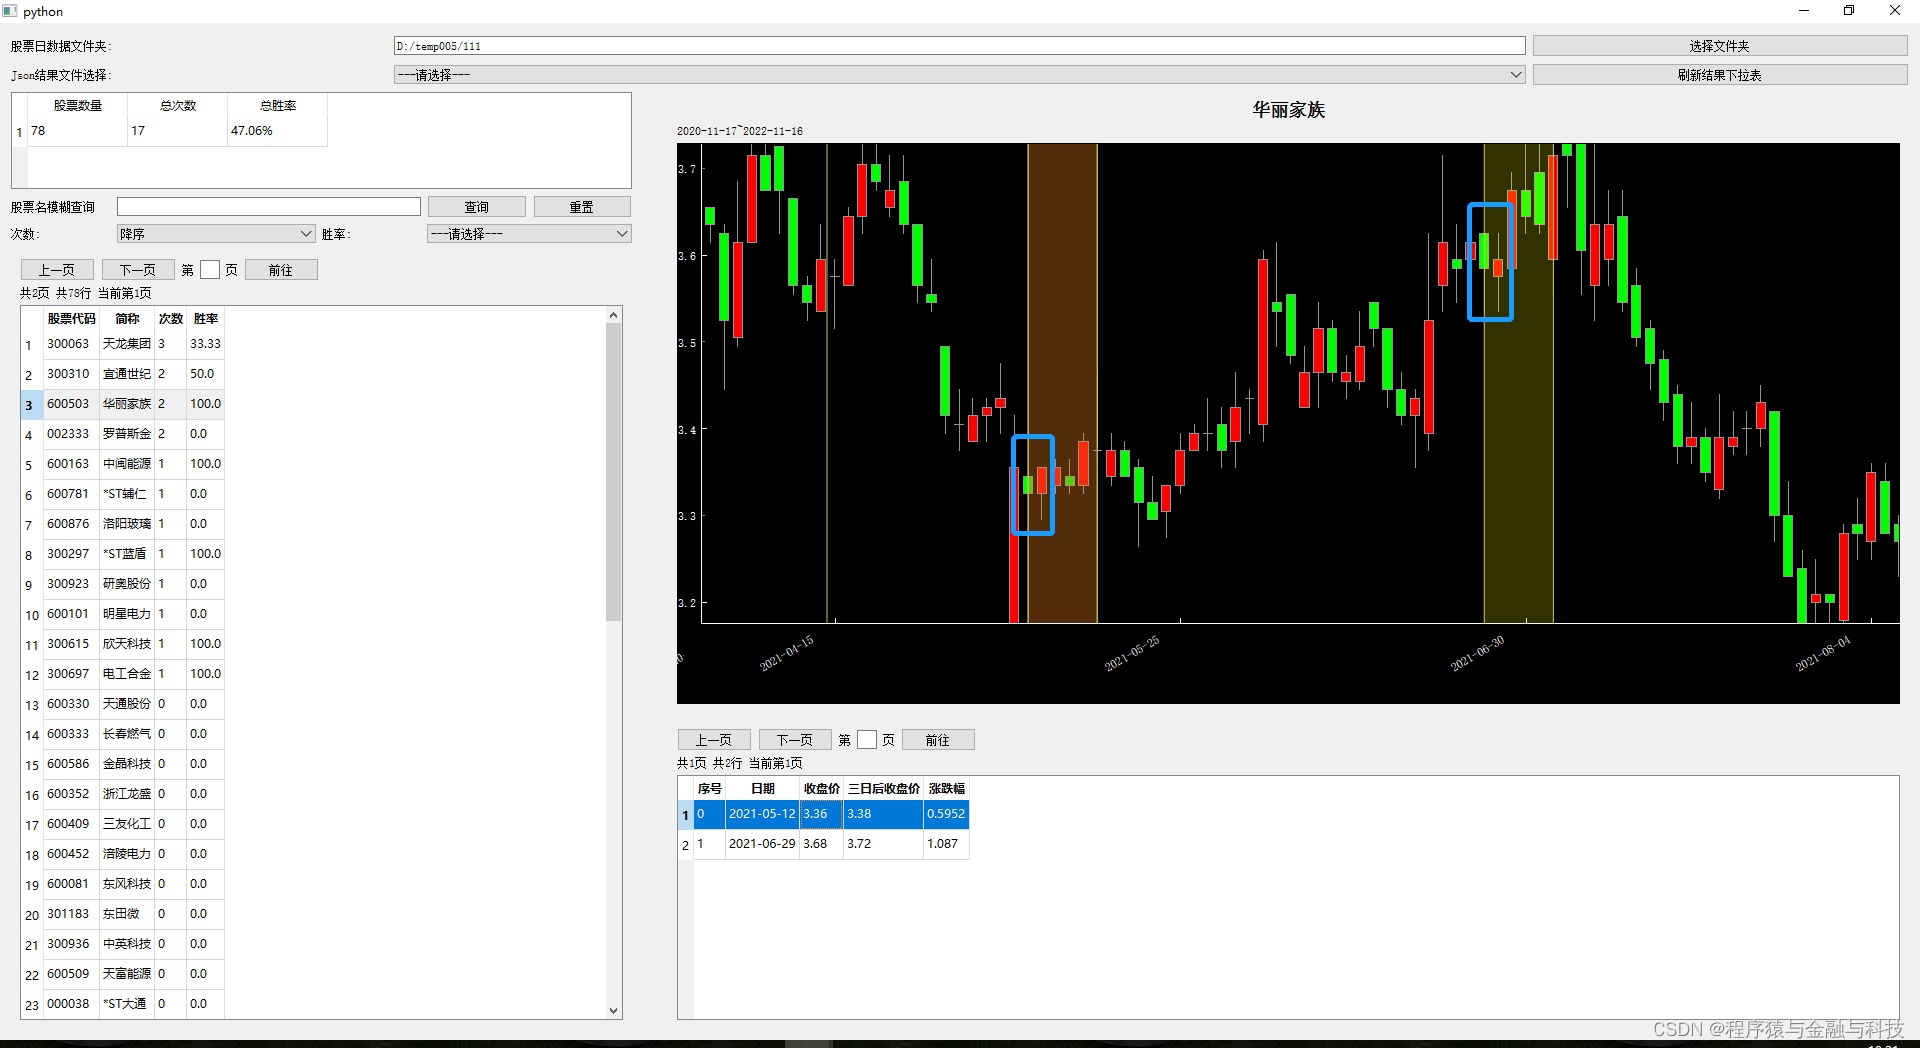Sort by the 股票代码 column header

pyautogui.click(x=71, y=319)
